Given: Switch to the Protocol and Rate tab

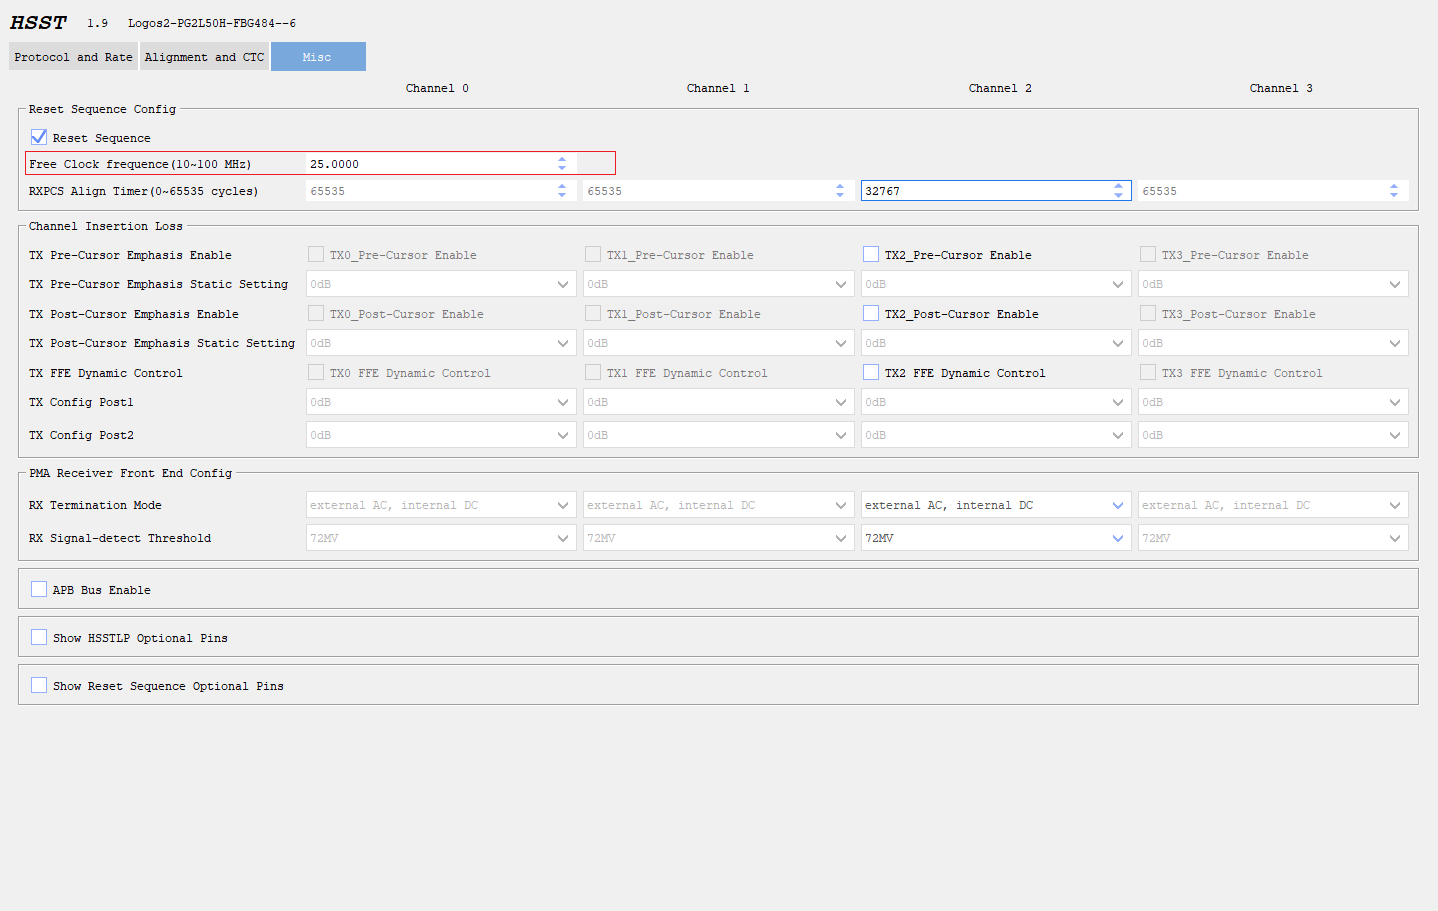Looking at the screenshot, I should click(x=72, y=56).
